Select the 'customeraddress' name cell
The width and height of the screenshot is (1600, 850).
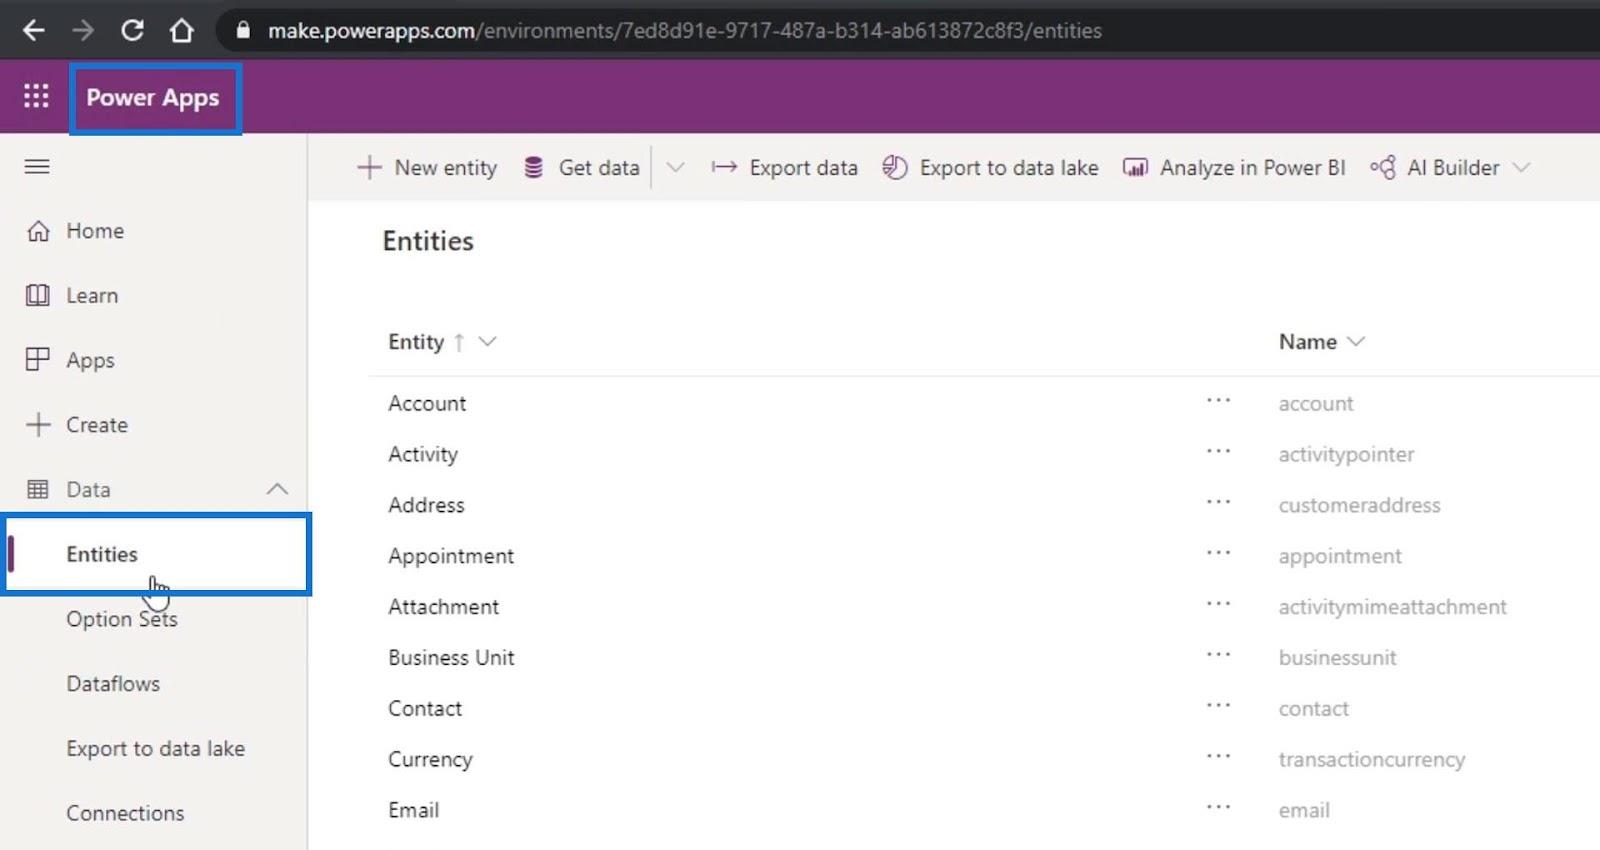point(1359,505)
